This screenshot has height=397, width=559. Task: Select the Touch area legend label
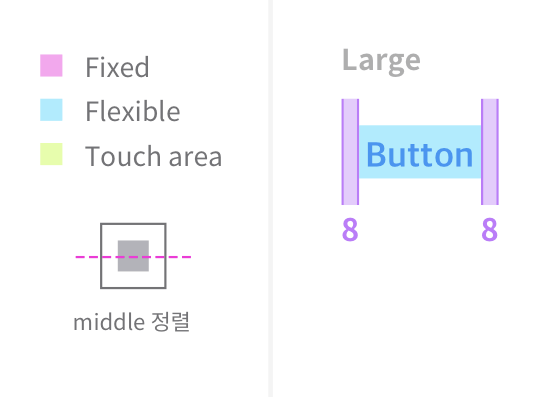coord(154,156)
